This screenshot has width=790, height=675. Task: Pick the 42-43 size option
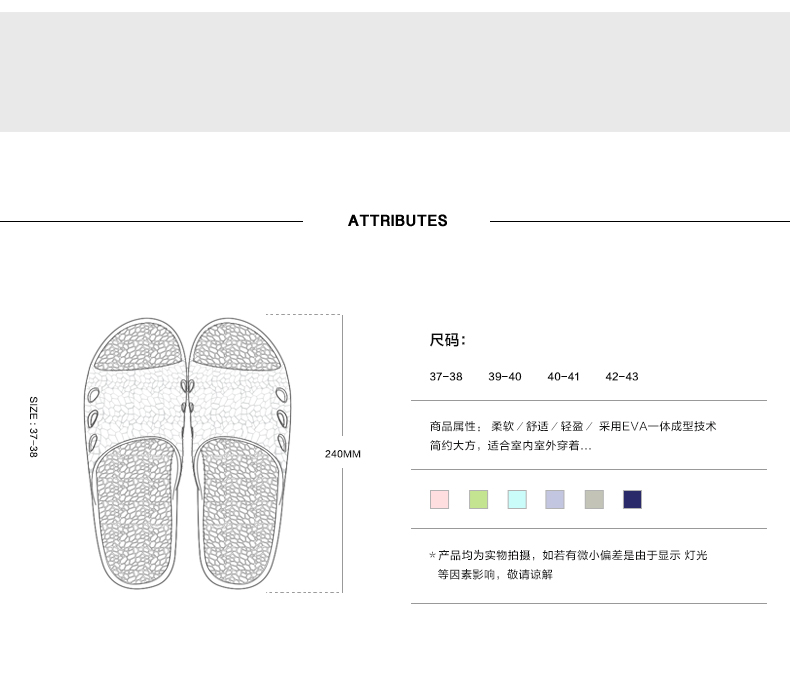pos(621,377)
